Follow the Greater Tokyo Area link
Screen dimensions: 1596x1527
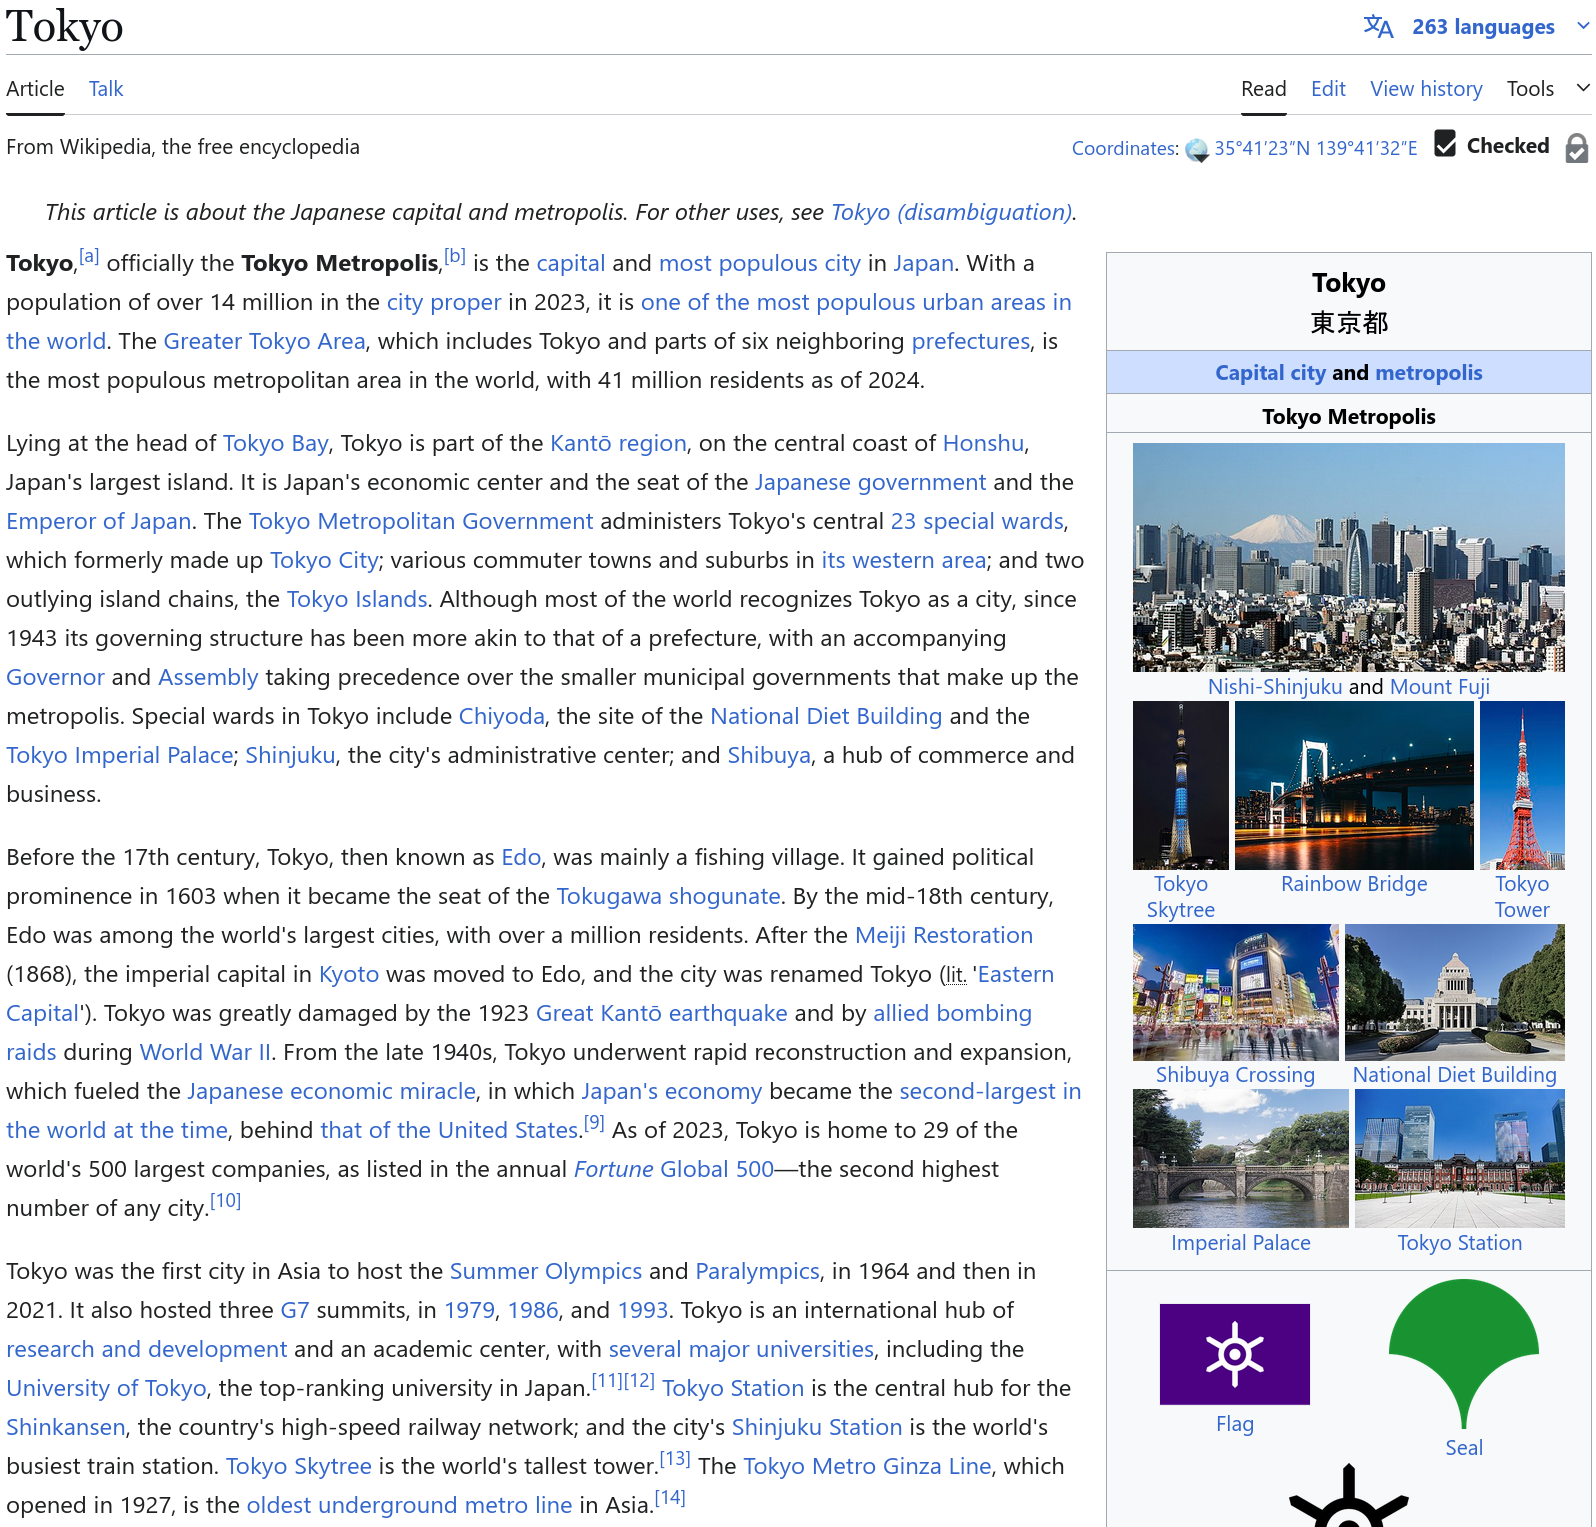tap(264, 341)
